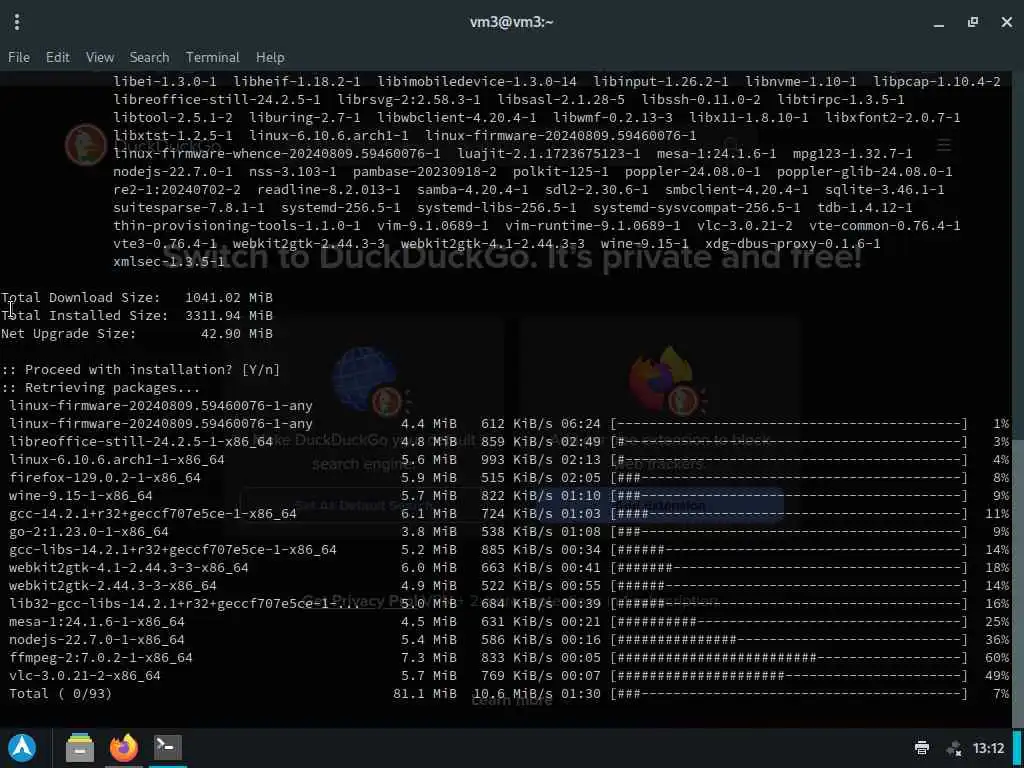
Task: Open the network tray icon
Action: (954, 748)
